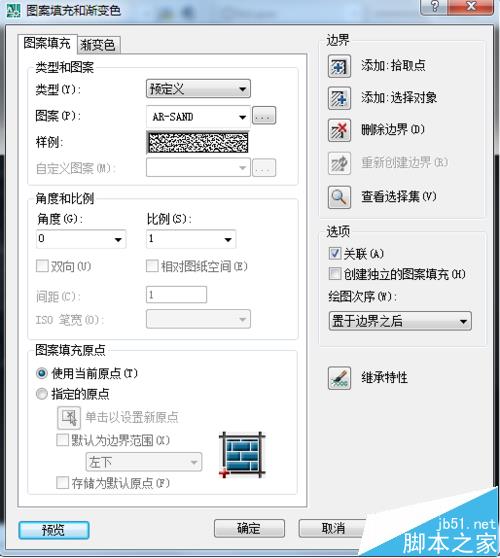Click the Add: Select Objects (选择对象) icon

pos(339,98)
